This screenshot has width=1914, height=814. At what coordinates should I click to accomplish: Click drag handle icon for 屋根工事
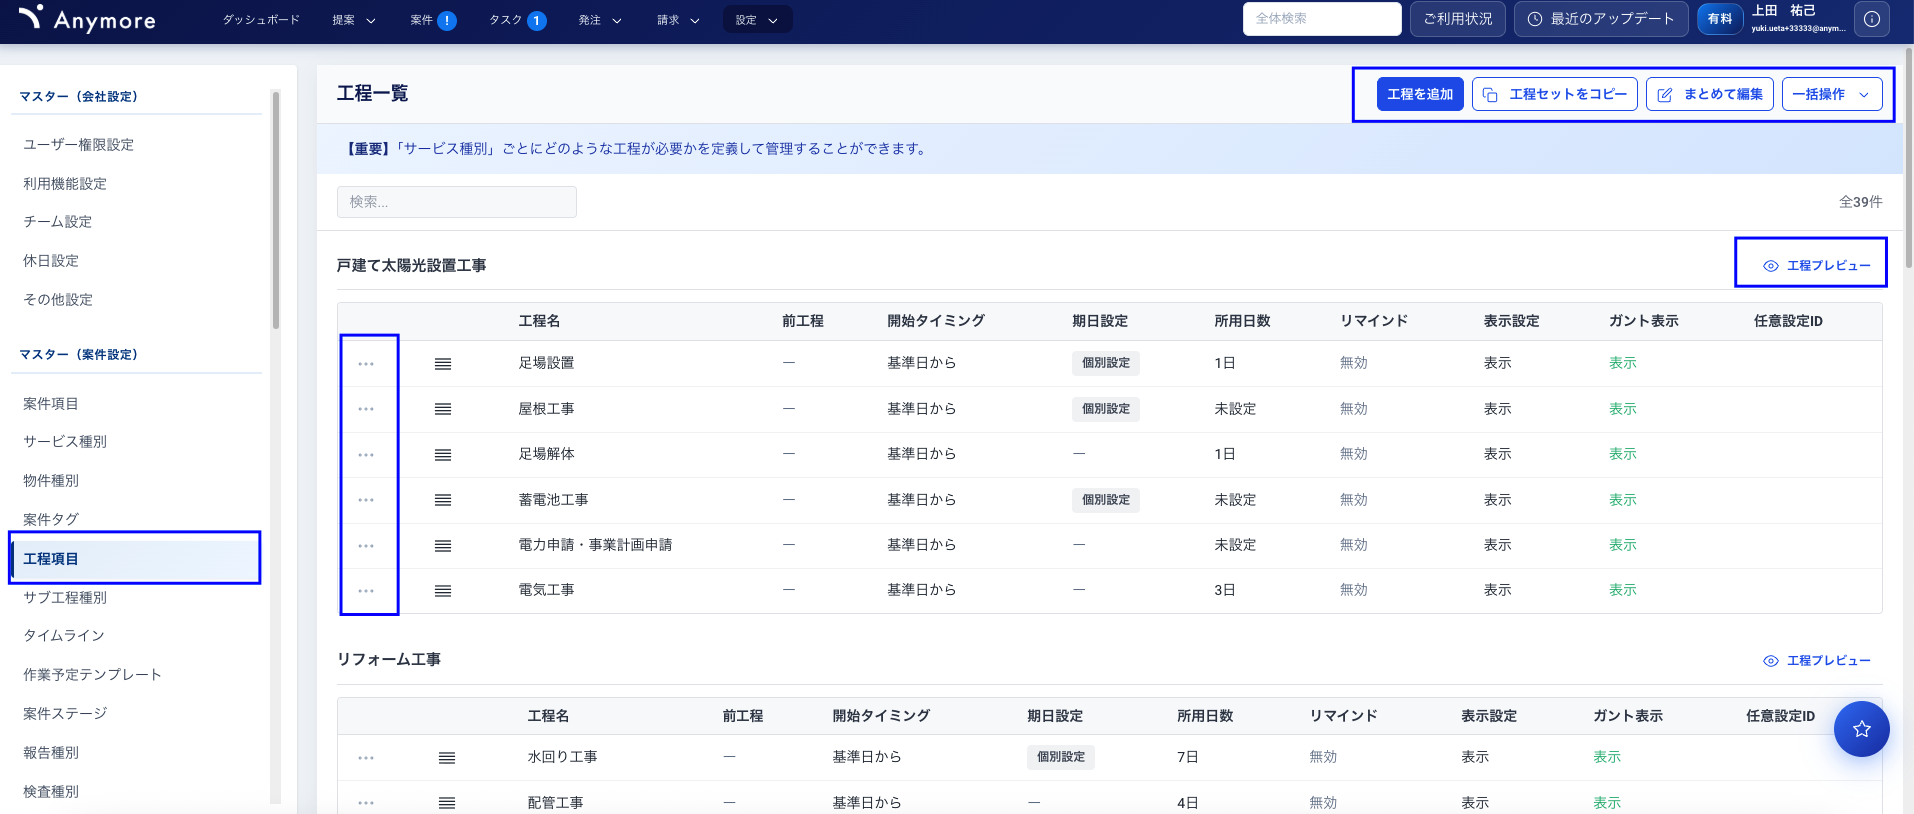(x=443, y=409)
